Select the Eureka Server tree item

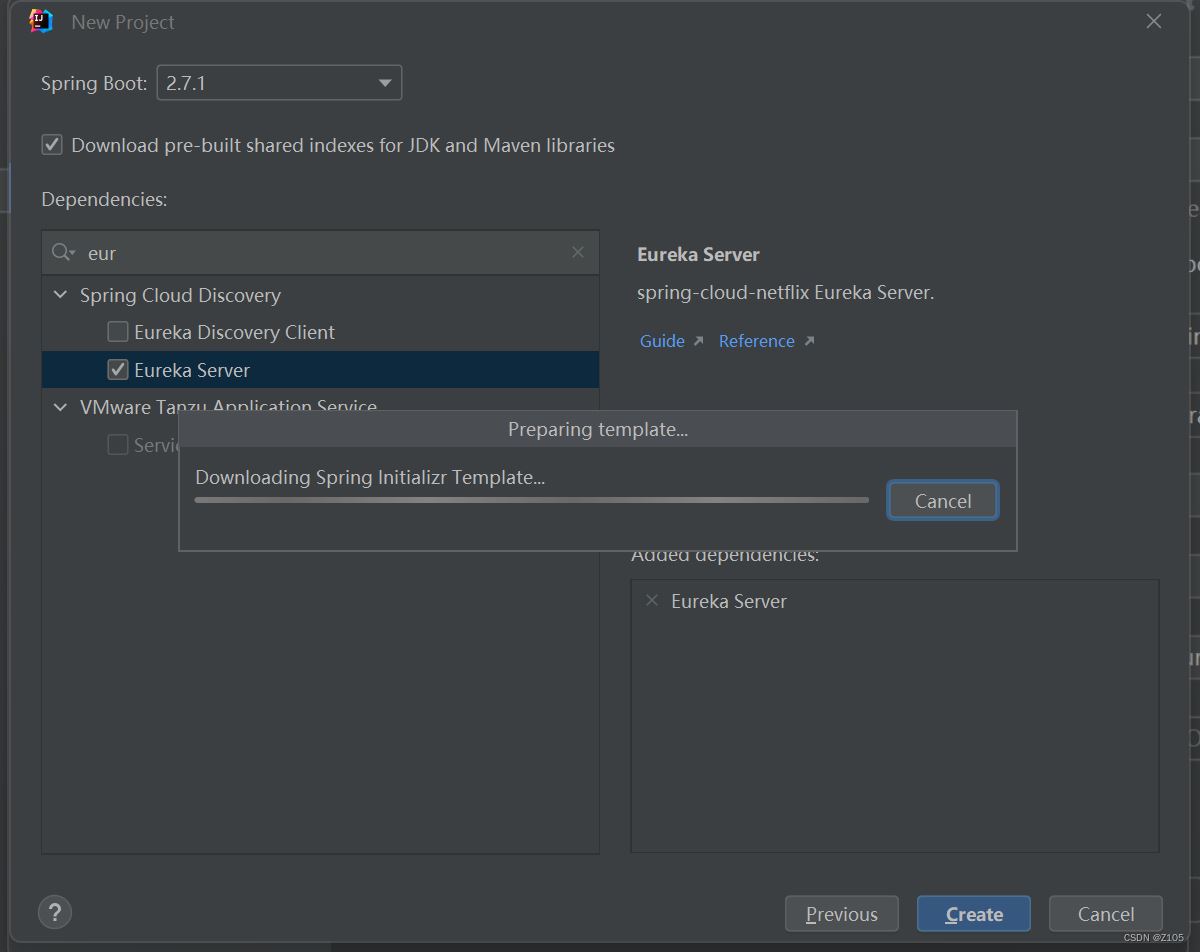point(320,369)
